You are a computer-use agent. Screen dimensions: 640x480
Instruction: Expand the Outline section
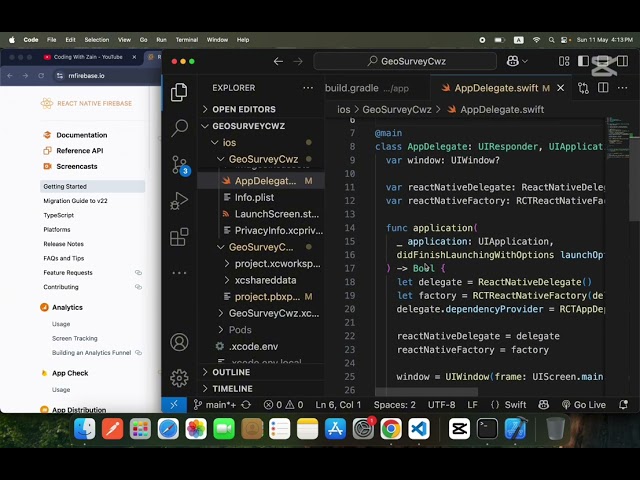coord(261,372)
